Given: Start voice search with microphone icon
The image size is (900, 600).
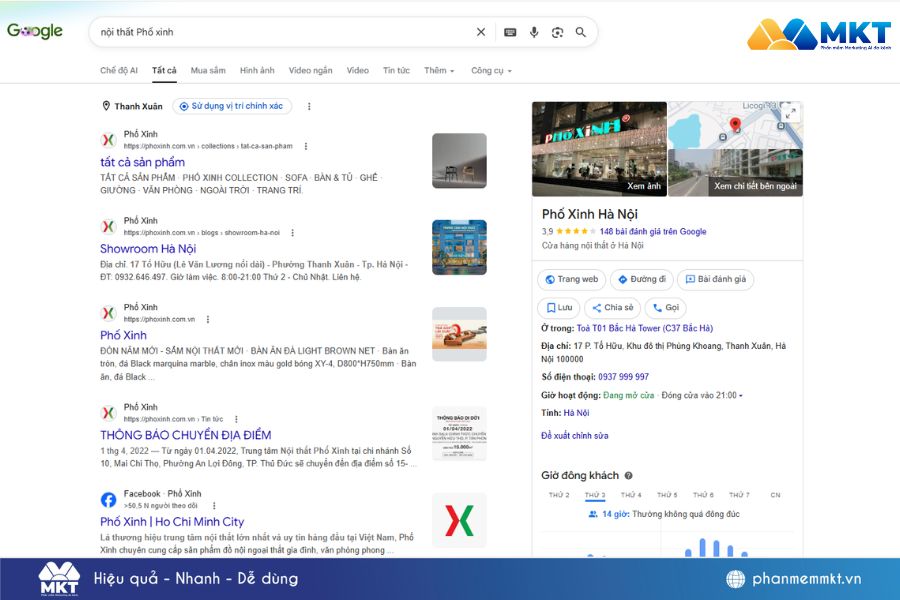Looking at the screenshot, I should (534, 32).
